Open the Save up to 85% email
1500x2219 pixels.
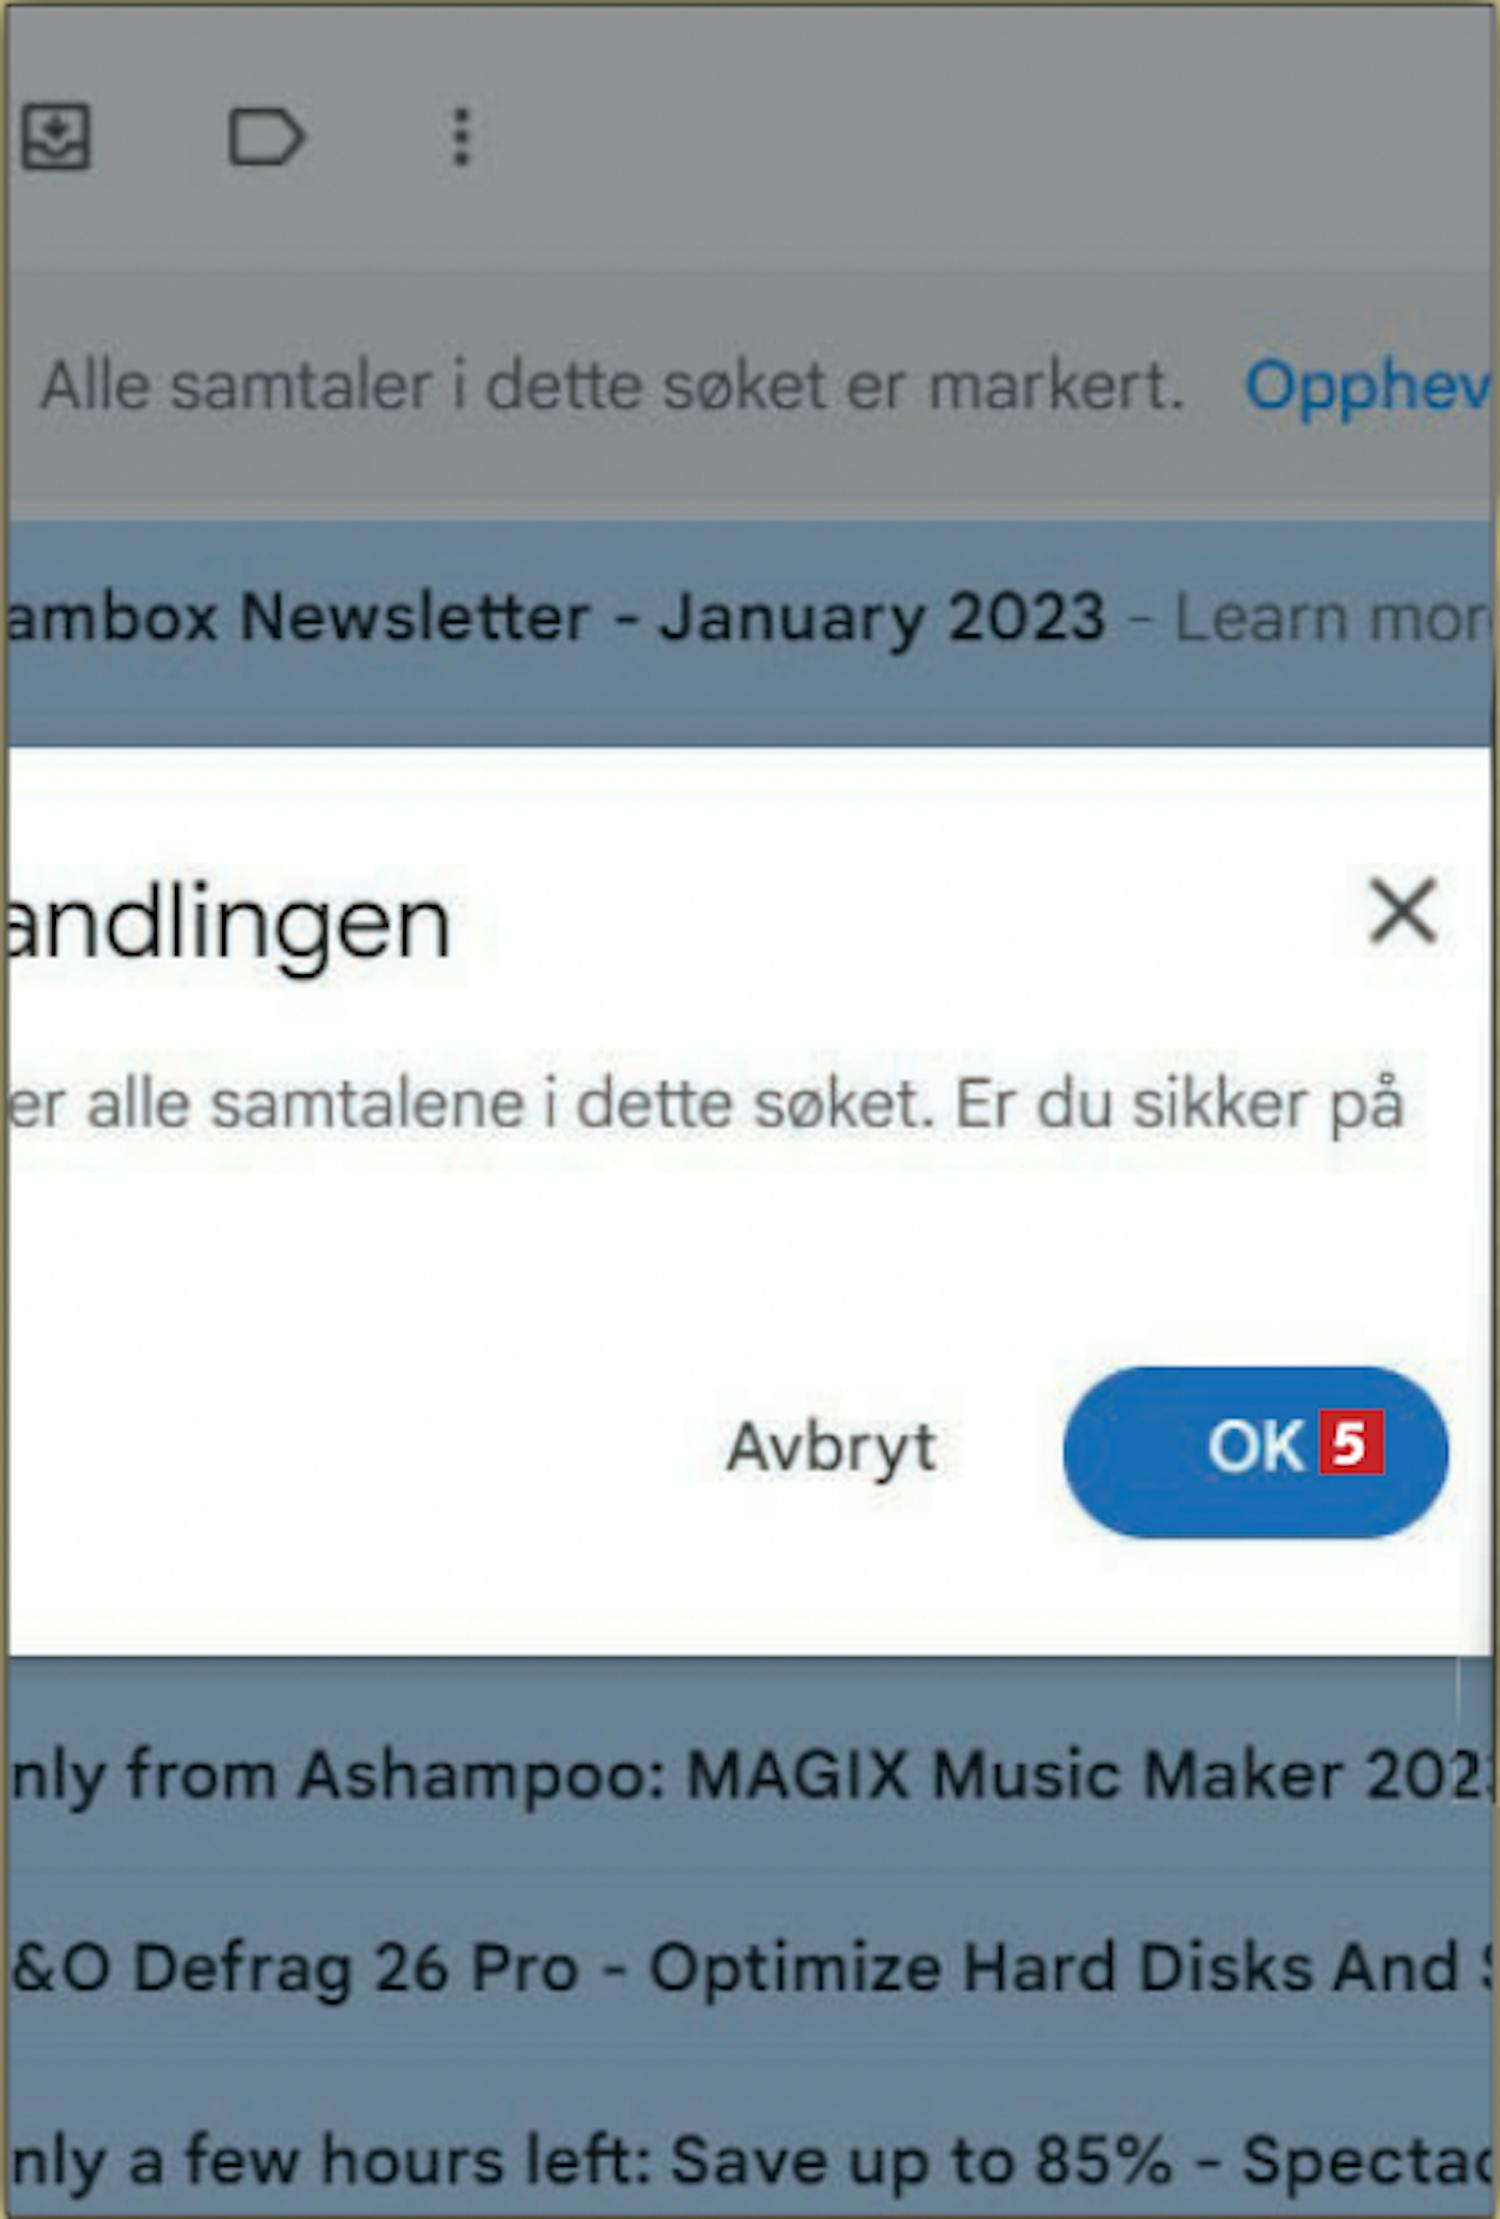(750, 2160)
